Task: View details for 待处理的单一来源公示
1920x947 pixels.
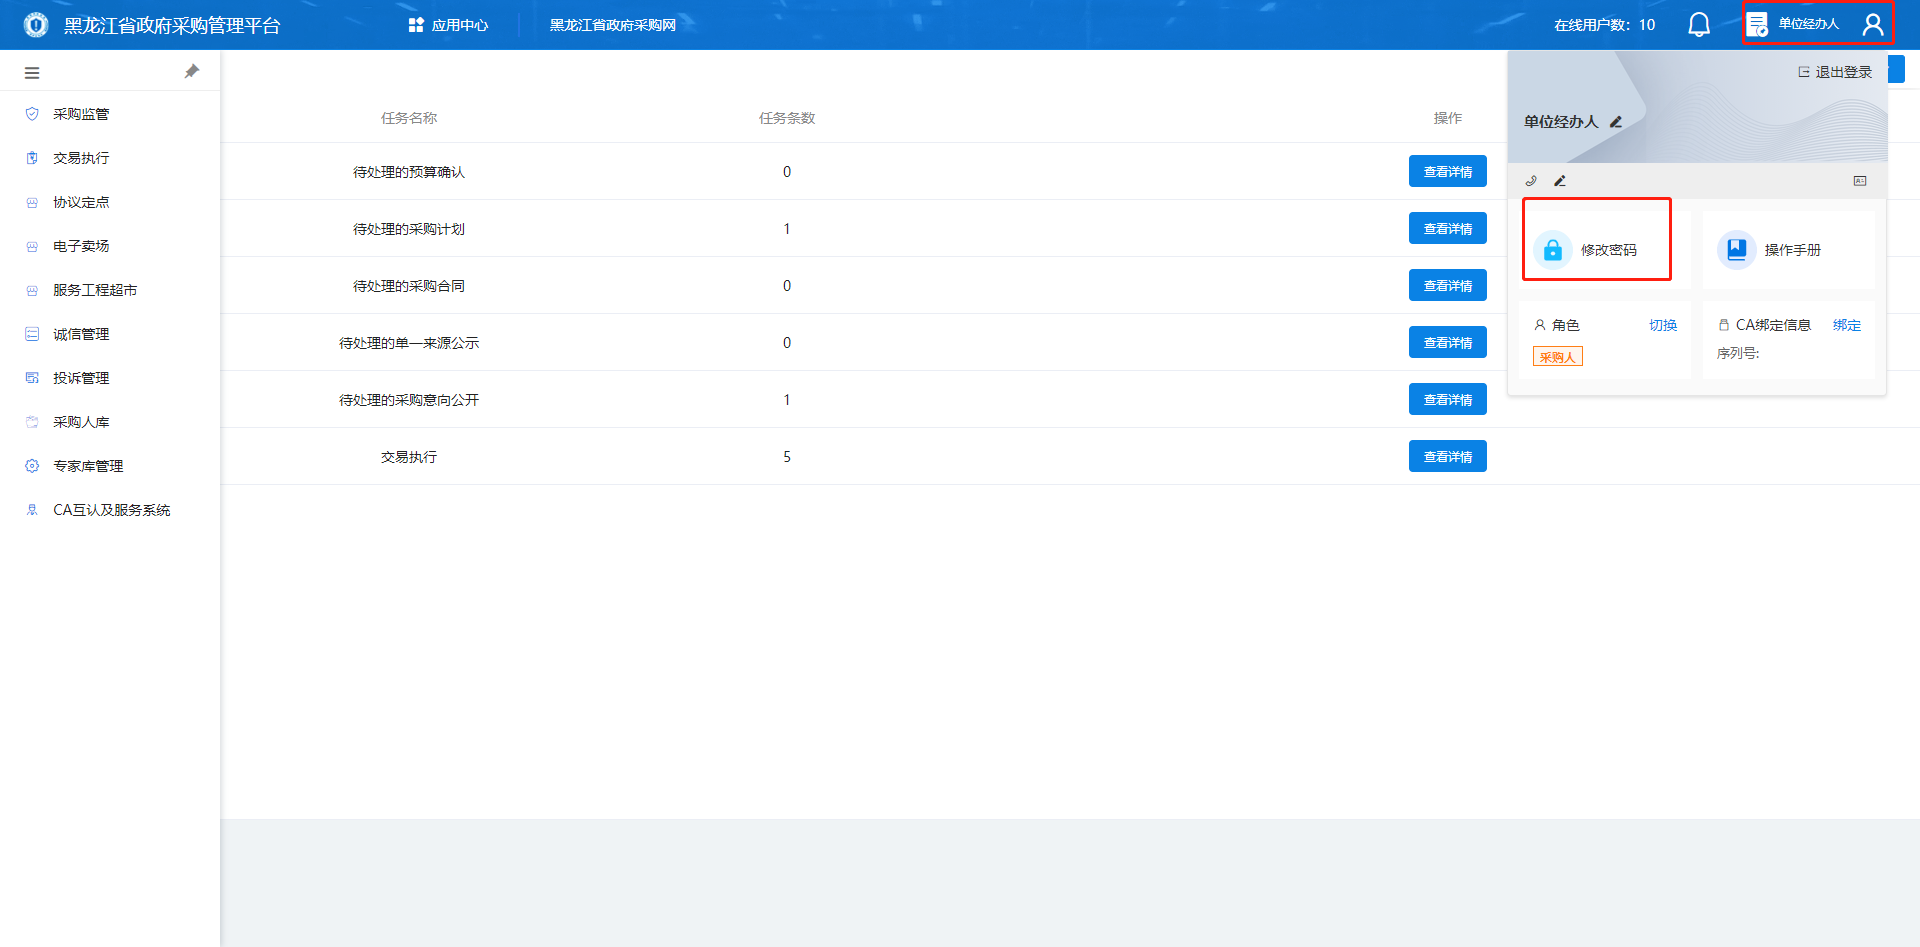Action: click(x=1447, y=342)
